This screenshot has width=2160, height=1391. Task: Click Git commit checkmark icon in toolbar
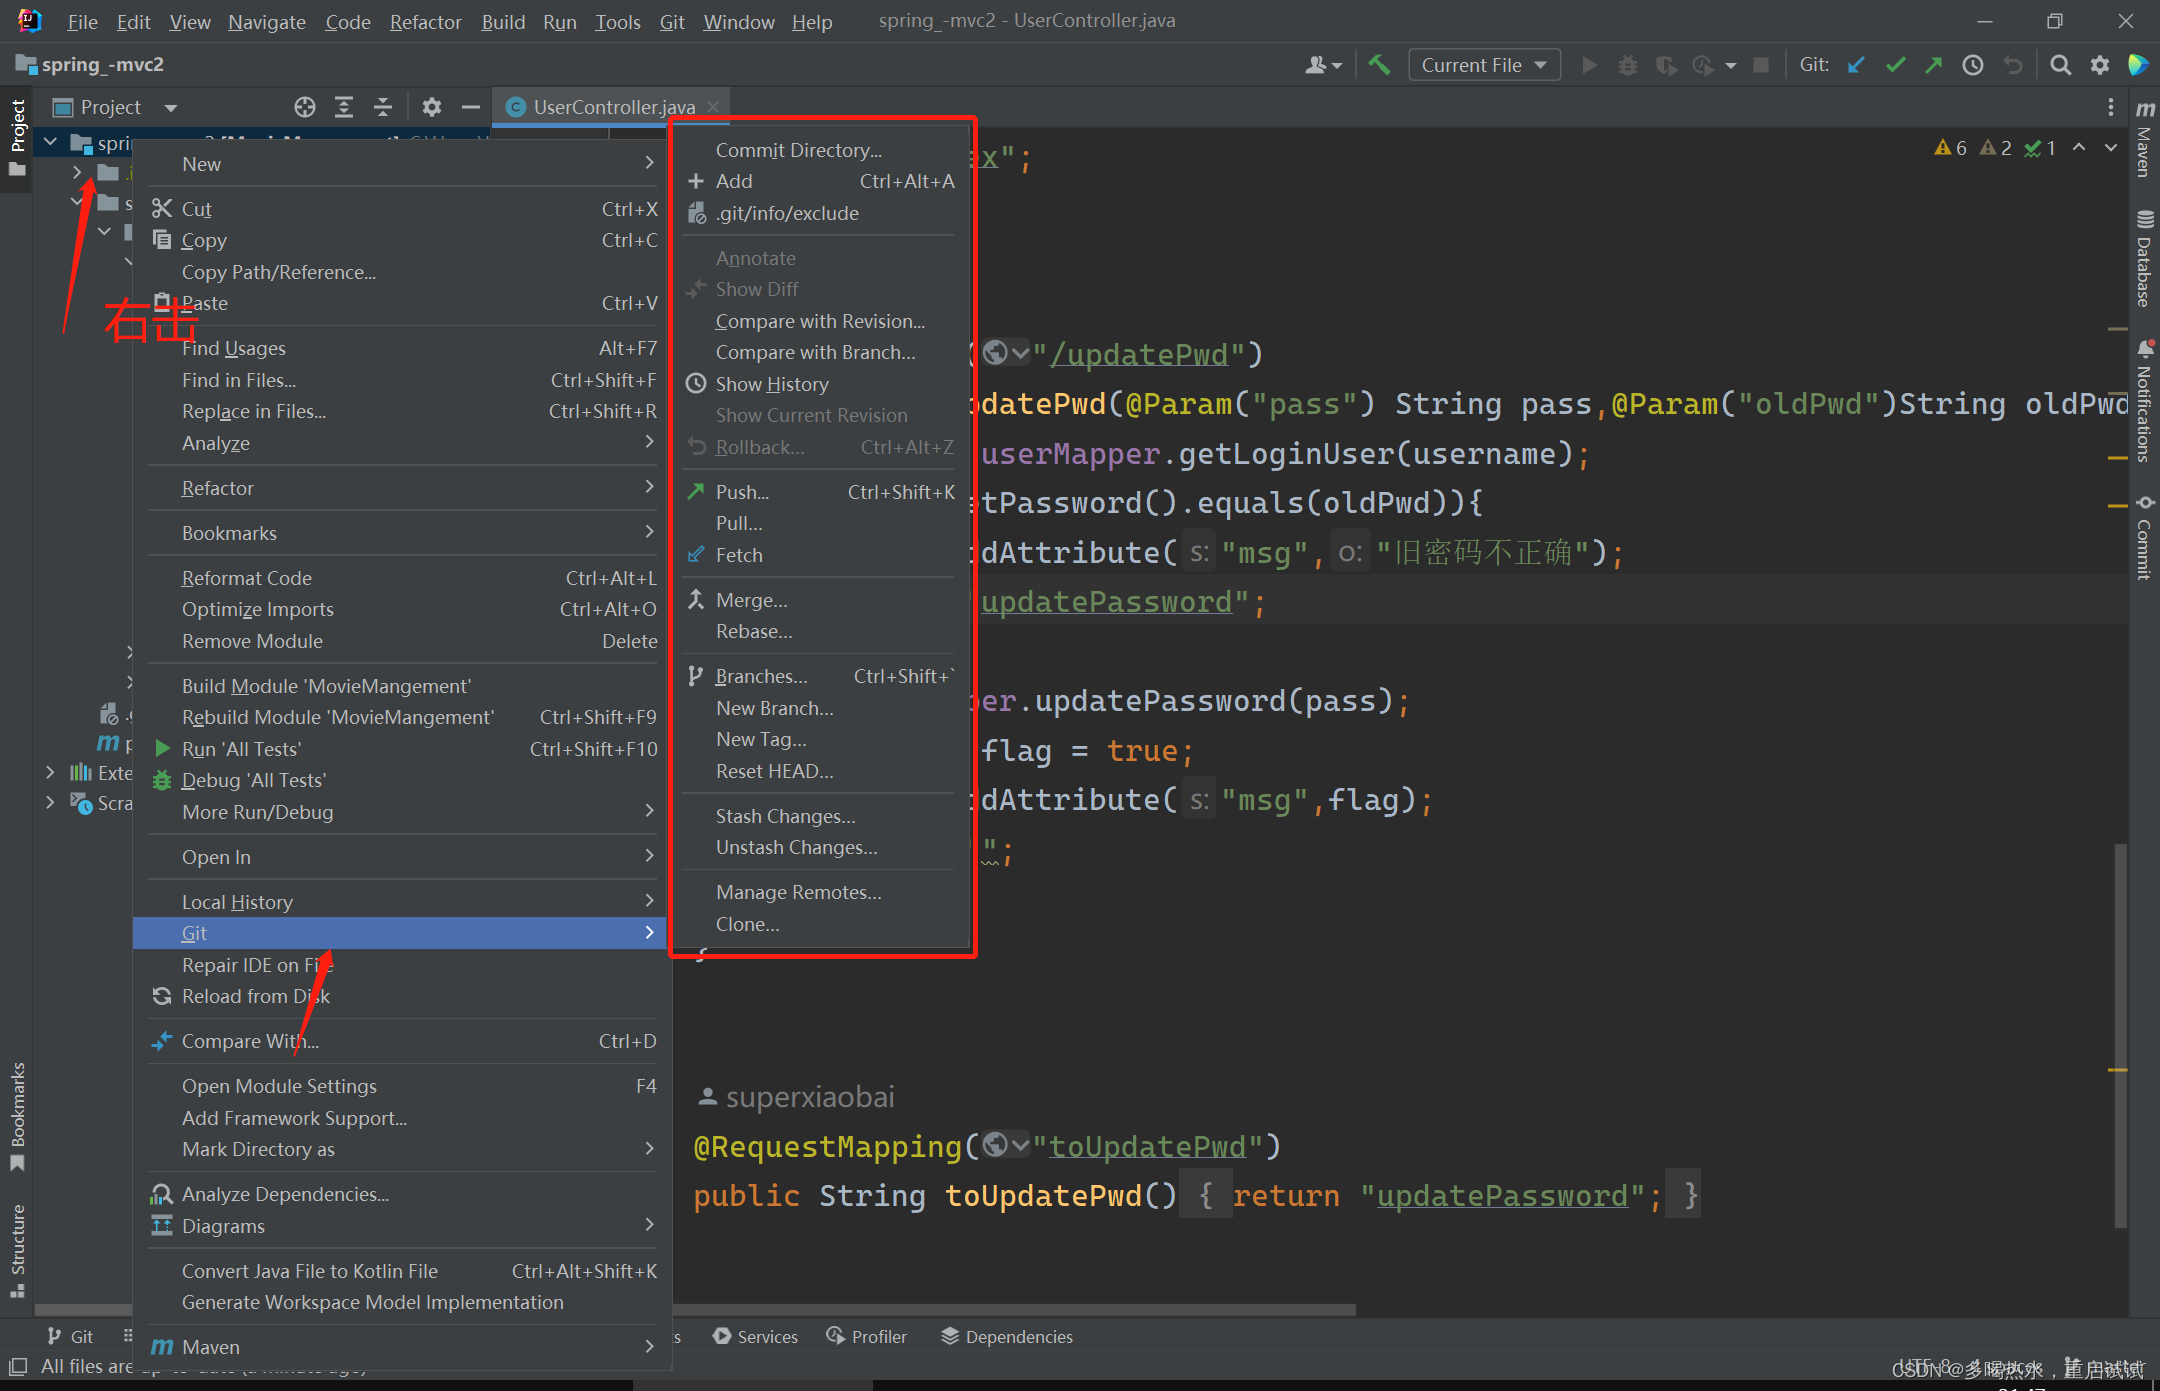coord(1895,65)
